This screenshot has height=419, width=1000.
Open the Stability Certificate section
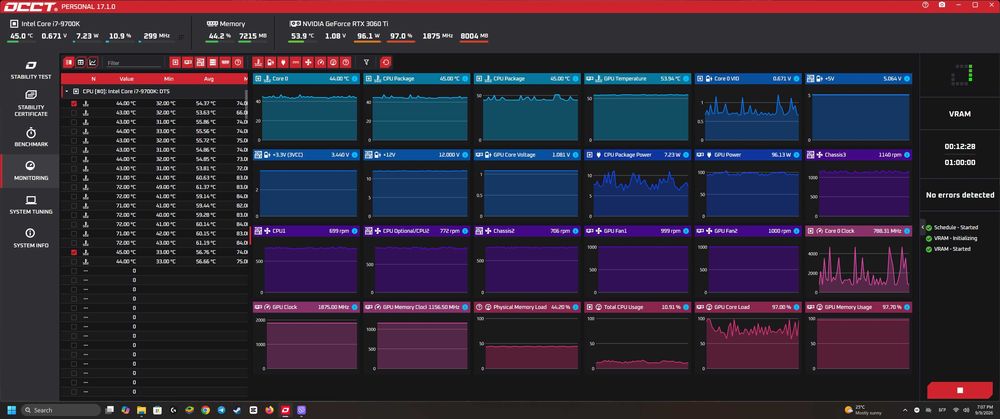click(x=31, y=103)
